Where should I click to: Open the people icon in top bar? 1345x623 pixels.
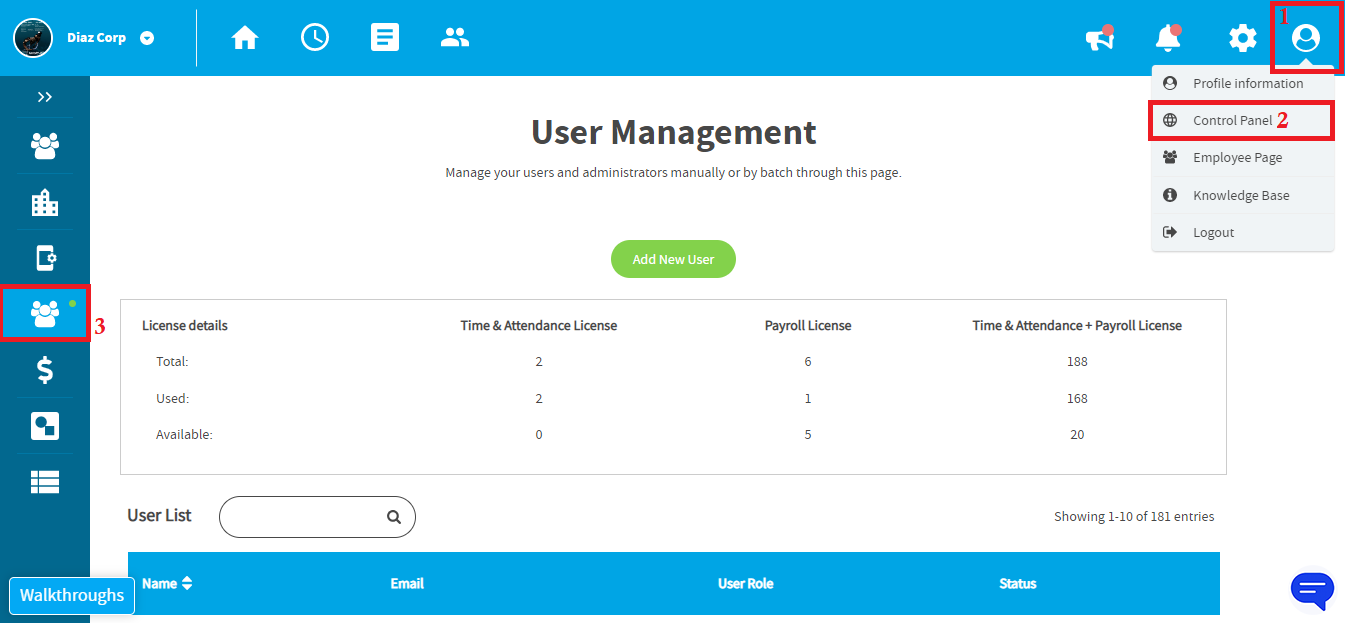click(x=455, y=38)
